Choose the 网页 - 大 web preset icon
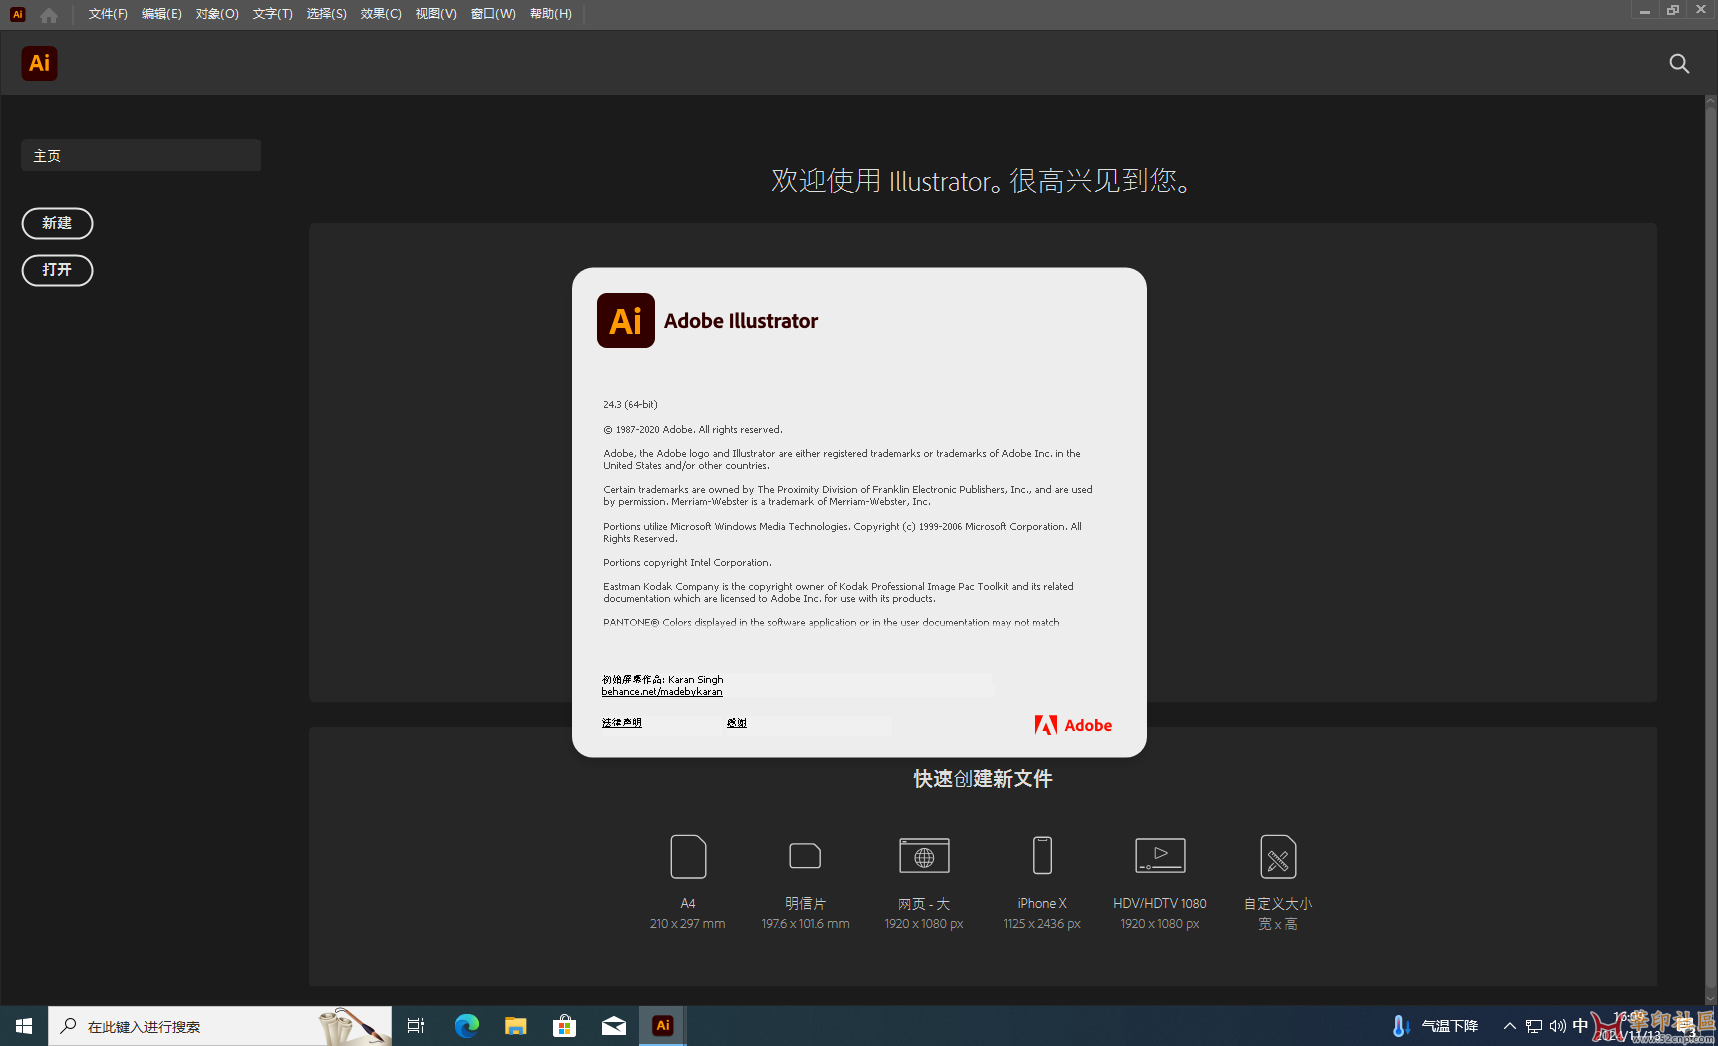 (x=924, y=856)
